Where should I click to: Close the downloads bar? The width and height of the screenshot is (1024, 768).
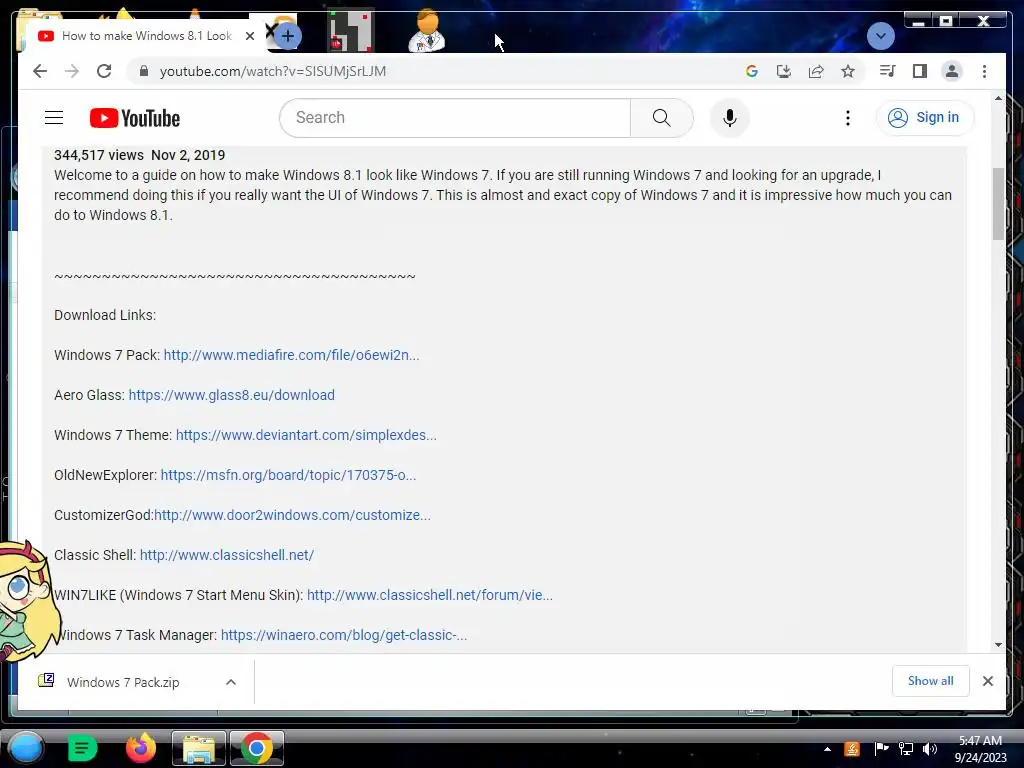click(x=987, y=681)
